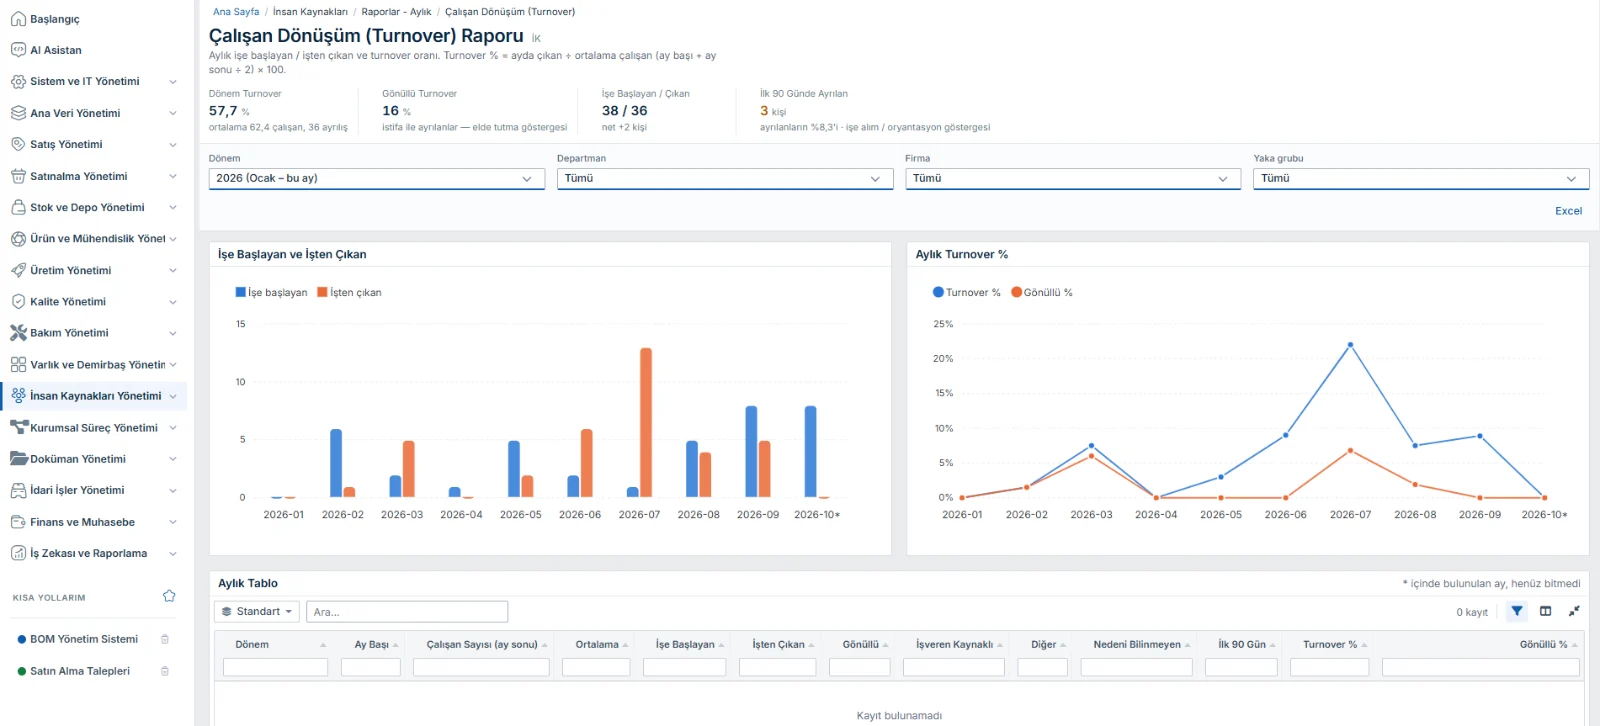Click the Satın Alma Yönetimi basket icon
Screen dimensions: 1600x726
(18, 176)
